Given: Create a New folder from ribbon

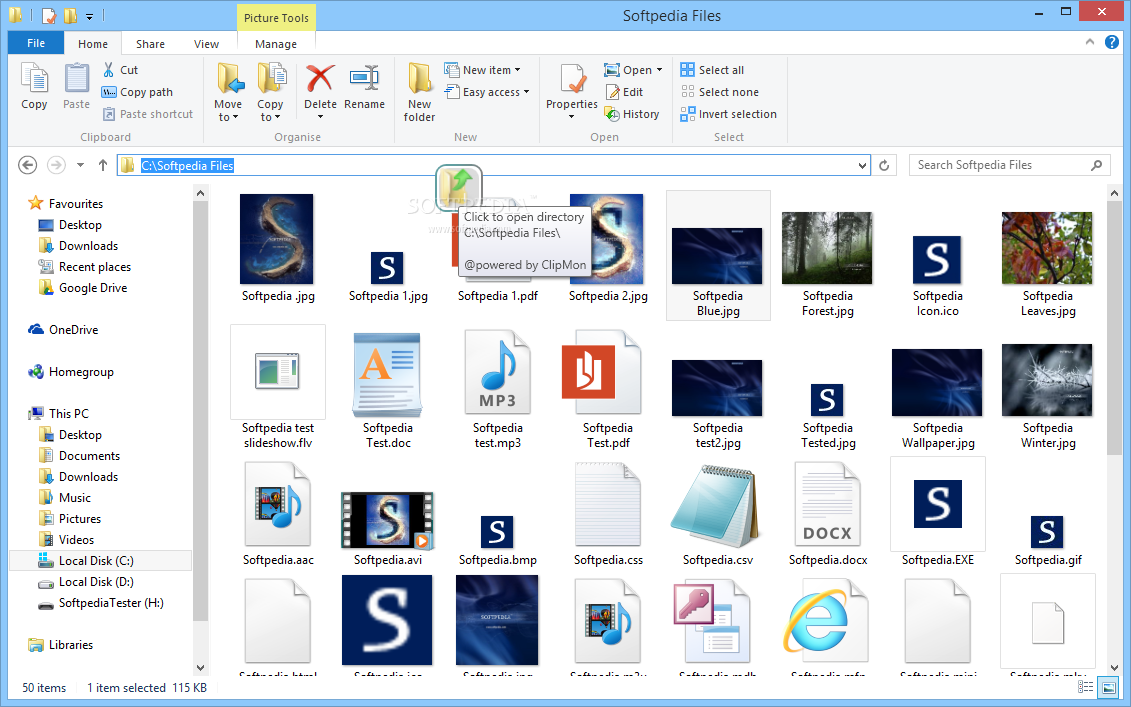Looking at the screenshot, I should (x=419, y=92).
